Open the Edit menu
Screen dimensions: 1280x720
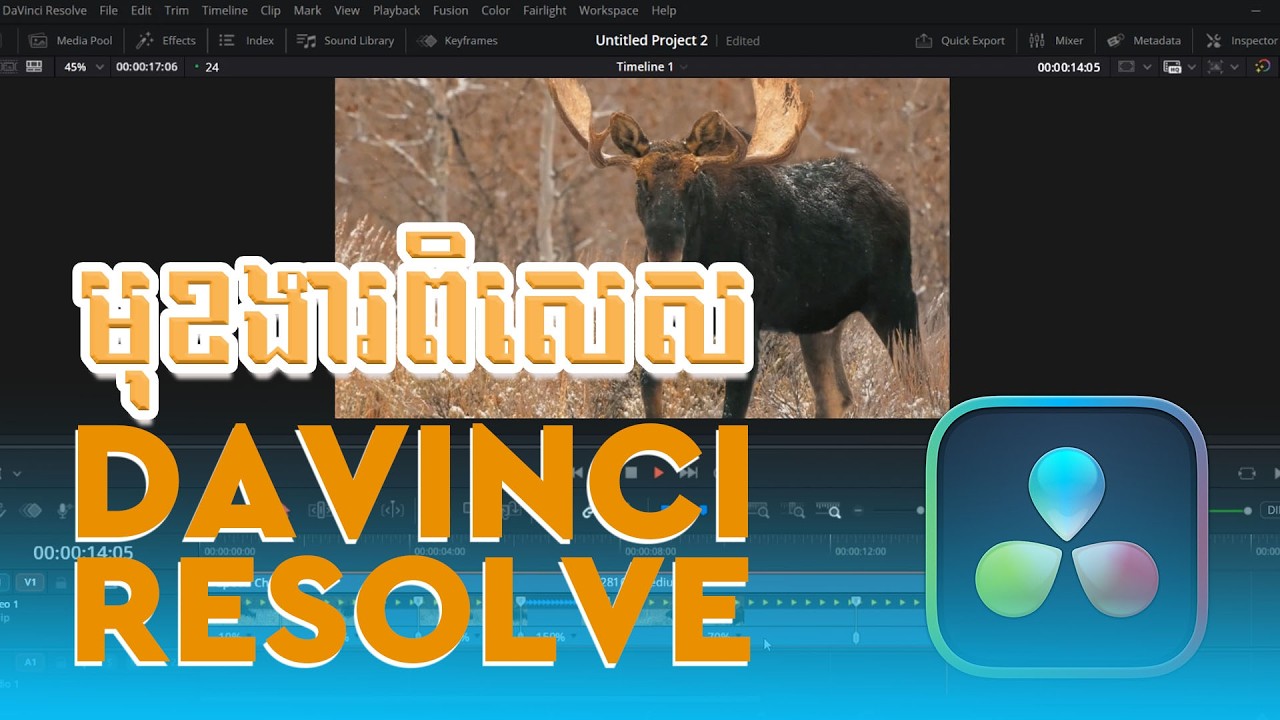[141, 10]
